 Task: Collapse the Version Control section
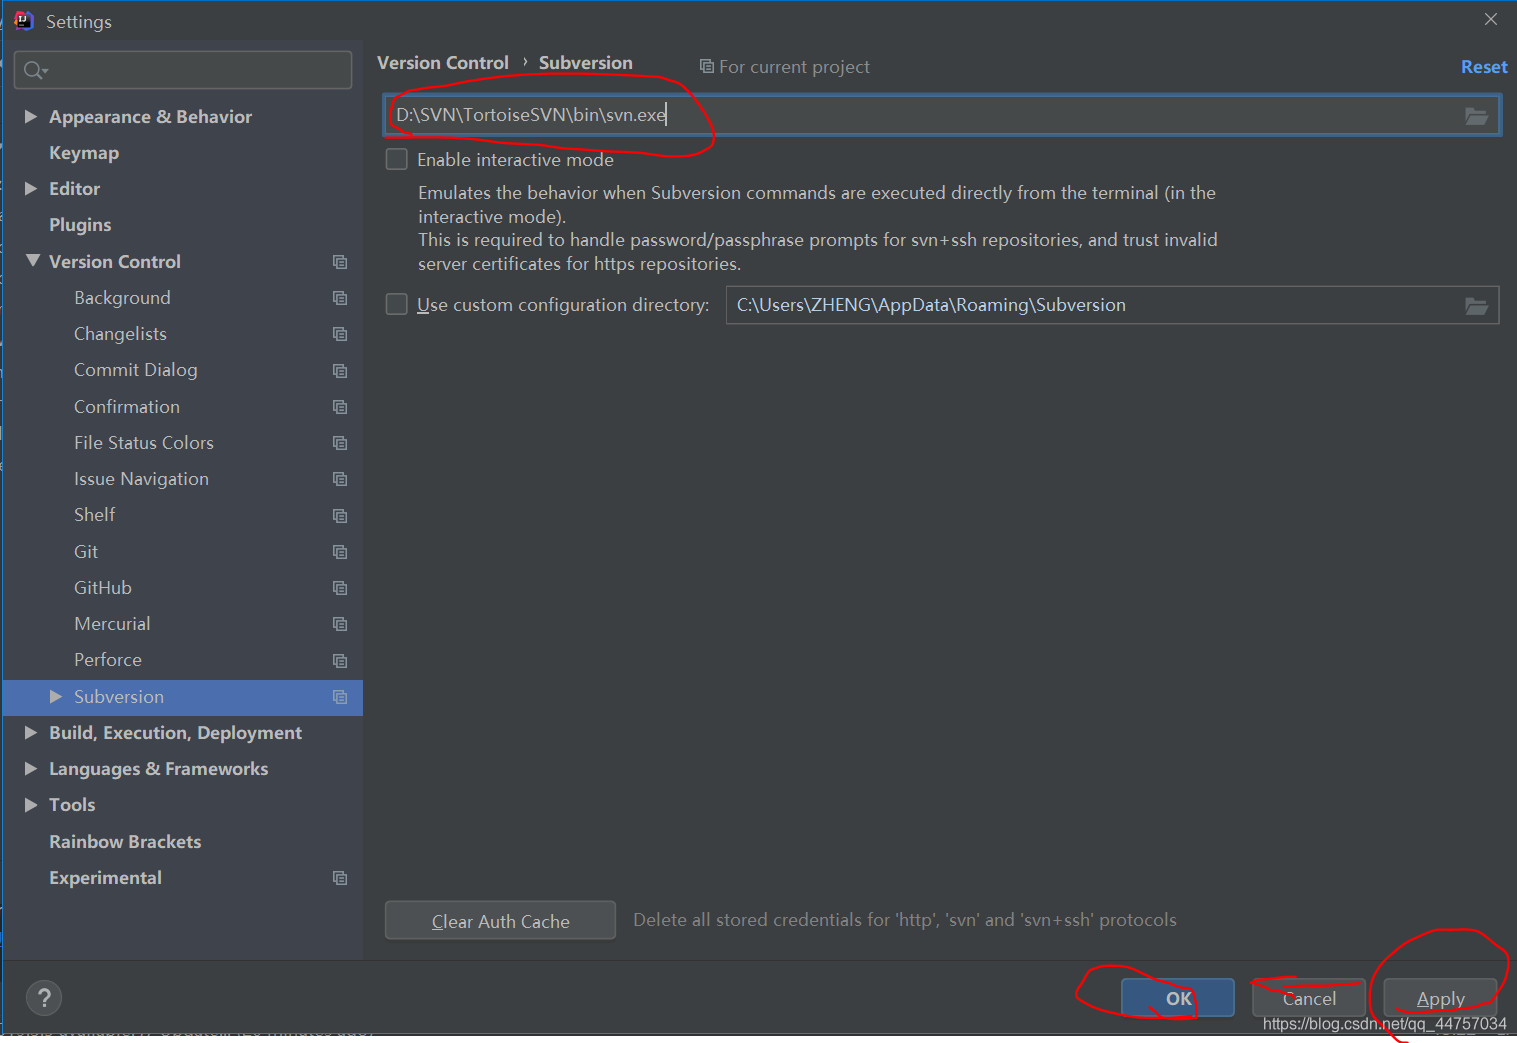(x=32, y=261)
